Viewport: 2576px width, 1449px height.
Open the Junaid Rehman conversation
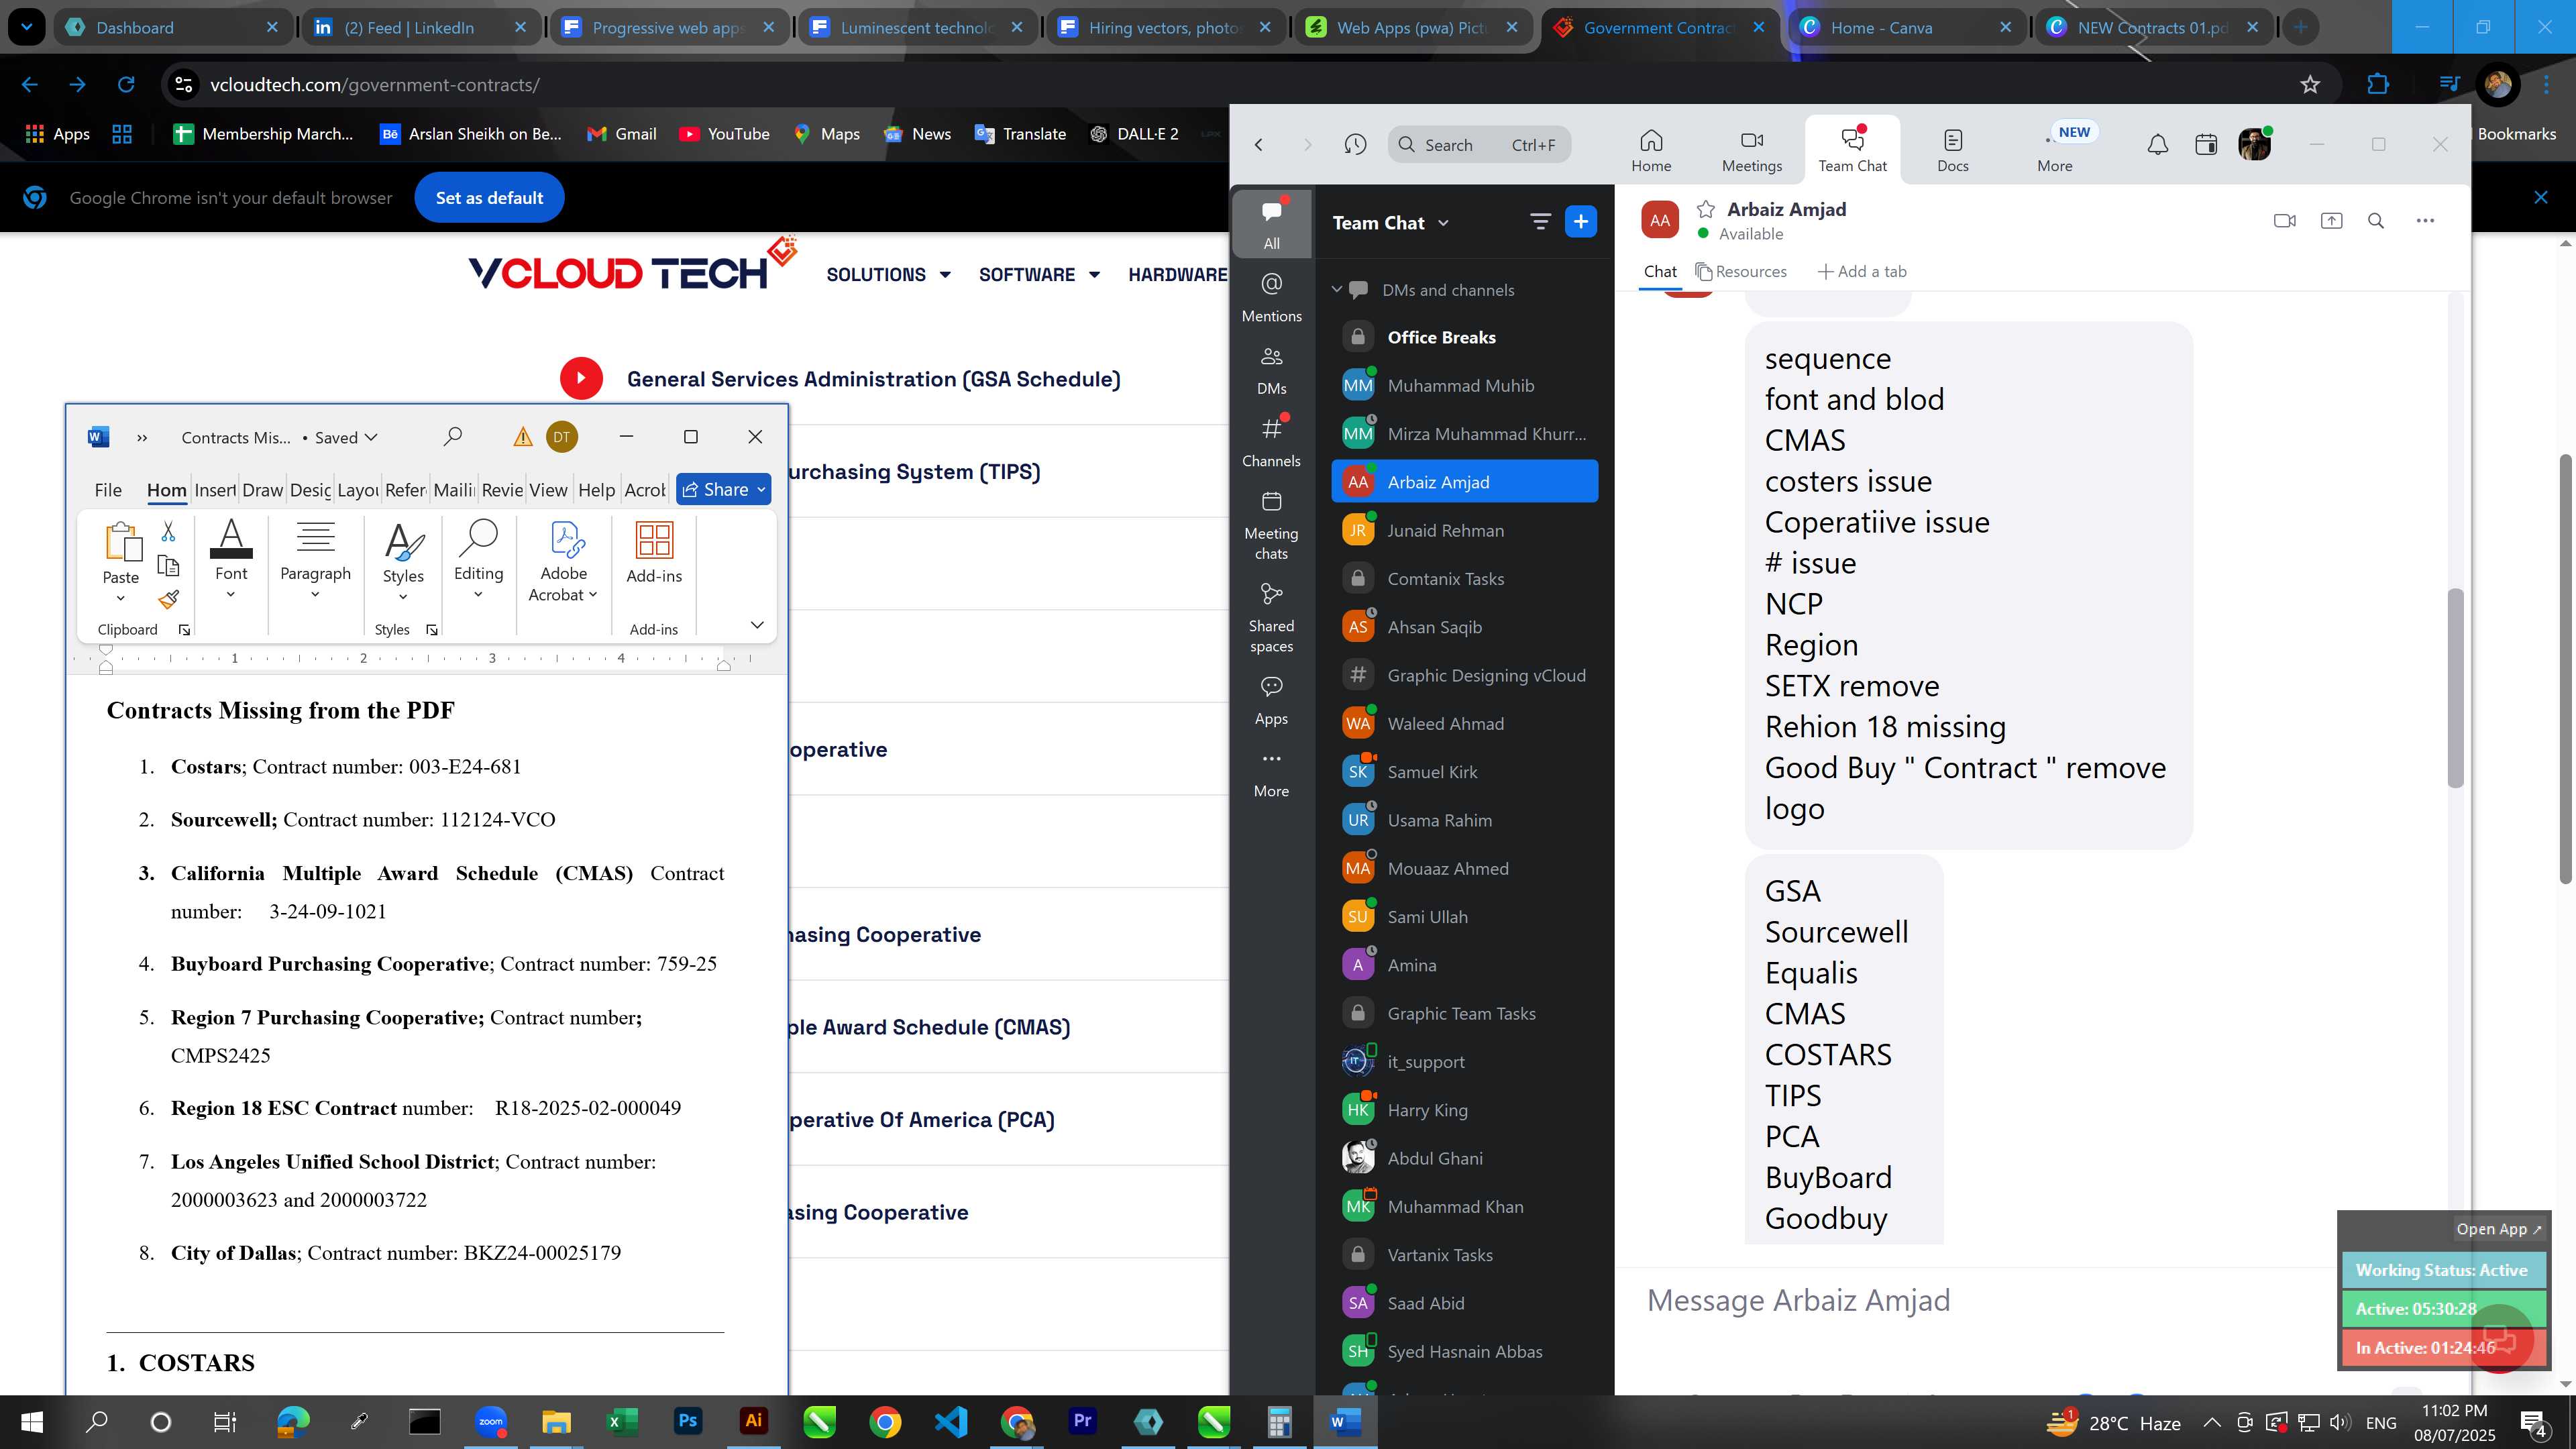pos(1464,531)
